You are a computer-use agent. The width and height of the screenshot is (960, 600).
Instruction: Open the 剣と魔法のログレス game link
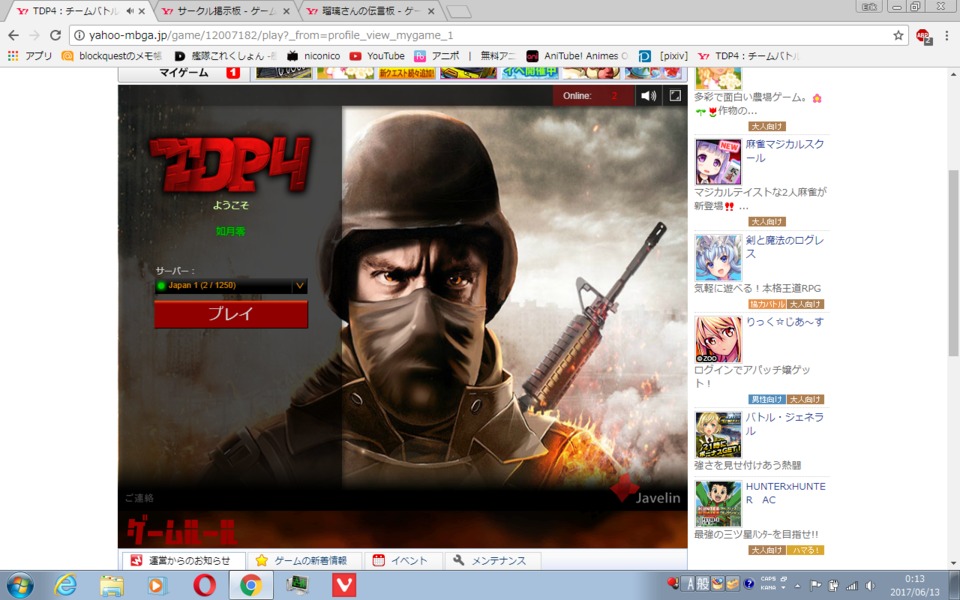pos(784,247)
